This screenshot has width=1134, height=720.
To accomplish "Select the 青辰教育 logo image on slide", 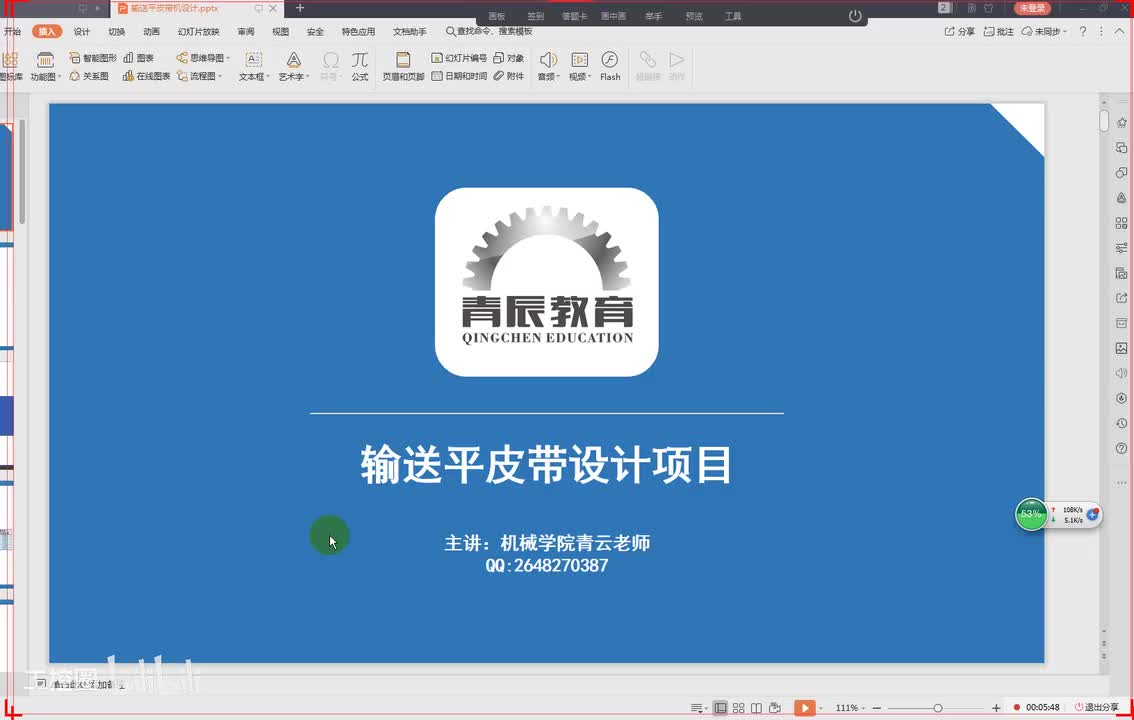I will click(547, 282).
